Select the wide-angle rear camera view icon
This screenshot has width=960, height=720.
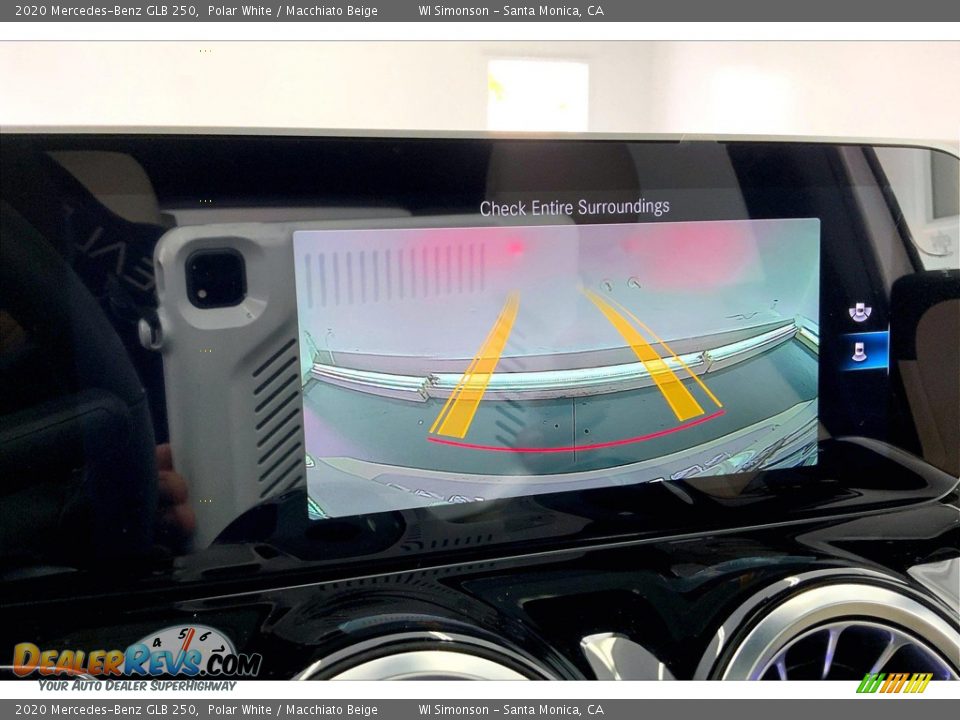(860, 312)
